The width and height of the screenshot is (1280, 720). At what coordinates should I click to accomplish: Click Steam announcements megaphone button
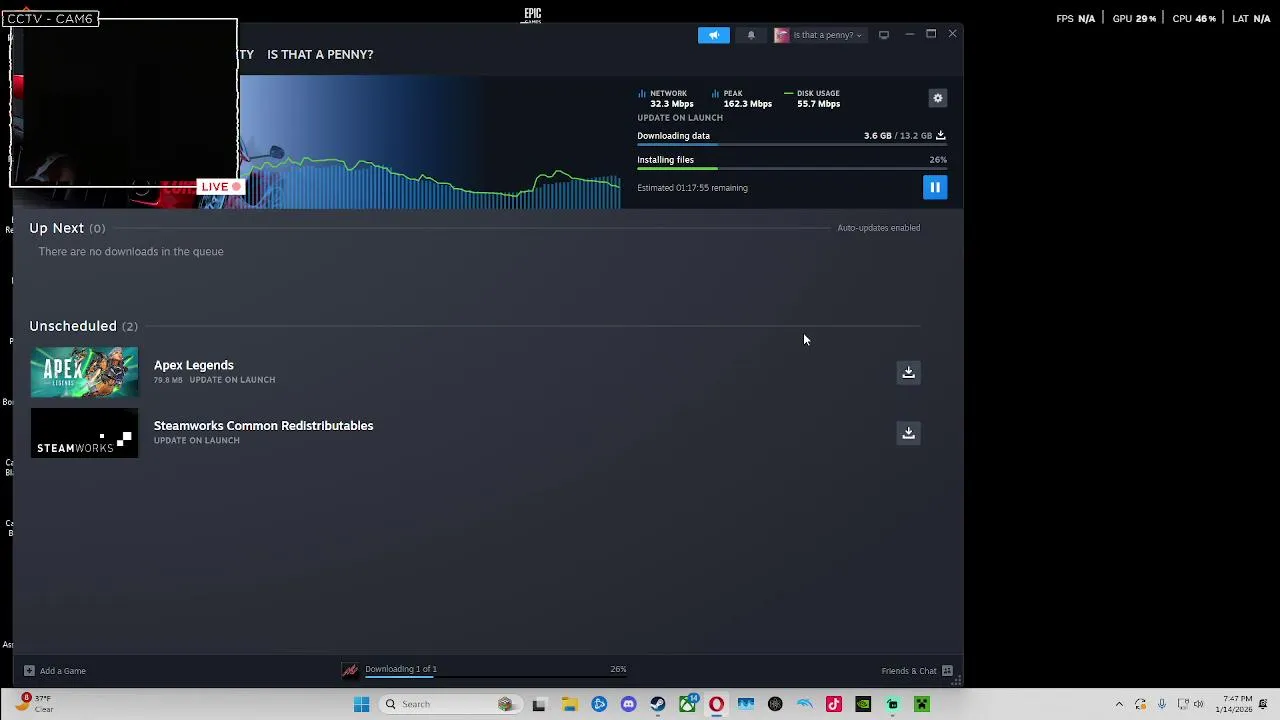point(713,35)
